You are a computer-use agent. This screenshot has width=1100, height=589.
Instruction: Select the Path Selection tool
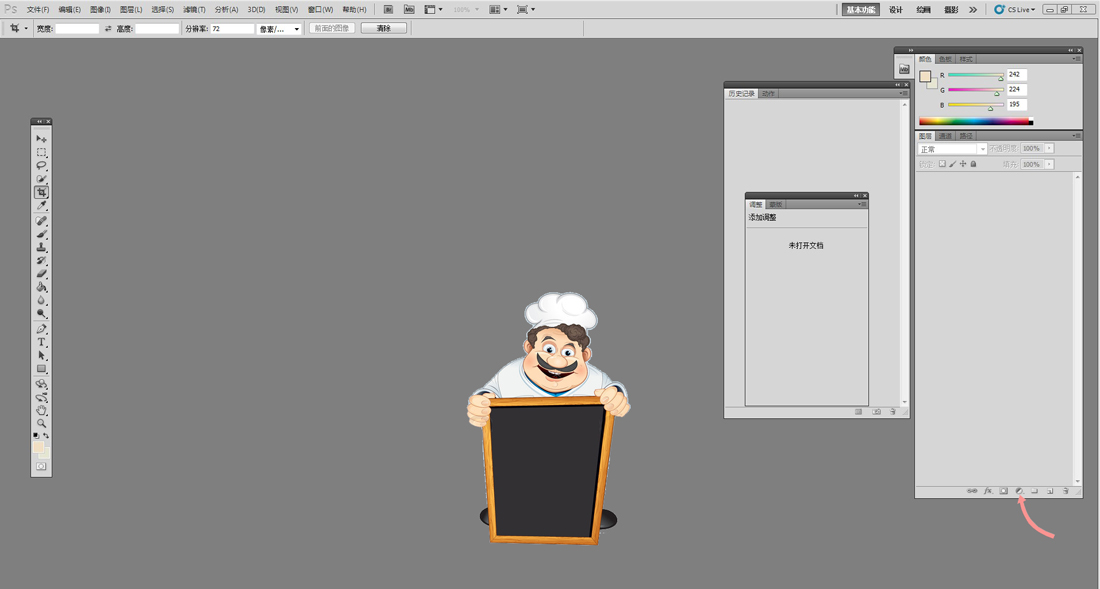(41, 356)
